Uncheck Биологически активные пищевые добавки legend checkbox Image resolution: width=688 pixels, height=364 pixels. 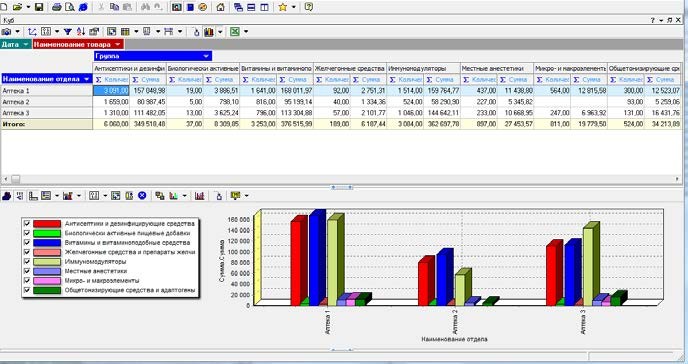tap(27, 233)
